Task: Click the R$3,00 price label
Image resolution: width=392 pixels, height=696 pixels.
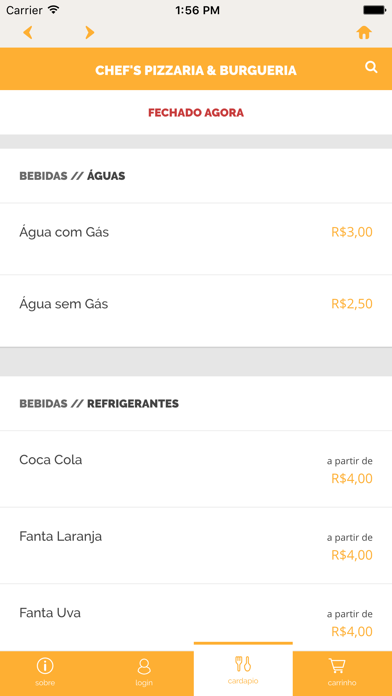Action: (352, 232)
